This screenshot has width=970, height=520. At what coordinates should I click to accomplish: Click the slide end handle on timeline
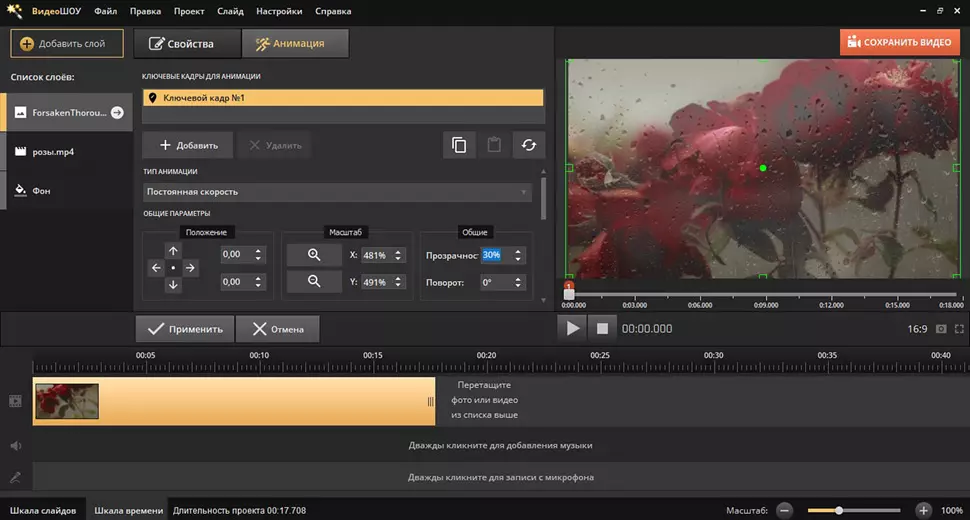[x=431, y=401]
